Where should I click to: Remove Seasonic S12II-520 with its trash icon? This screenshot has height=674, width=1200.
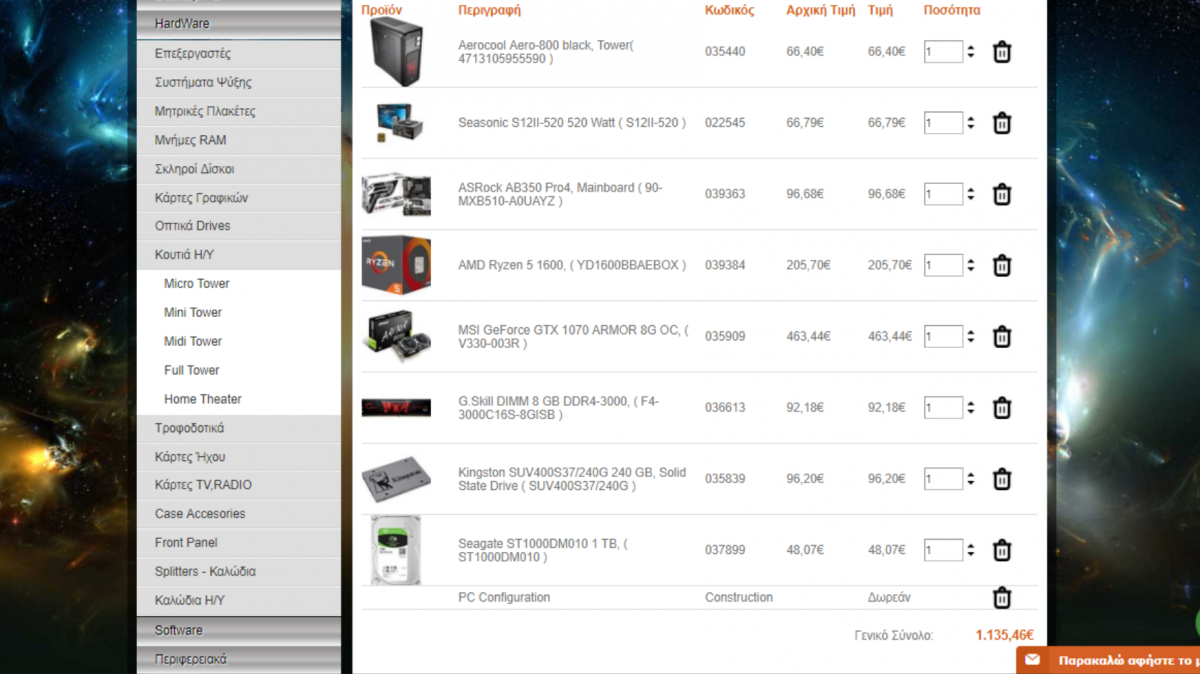[x=1001, y=123]
